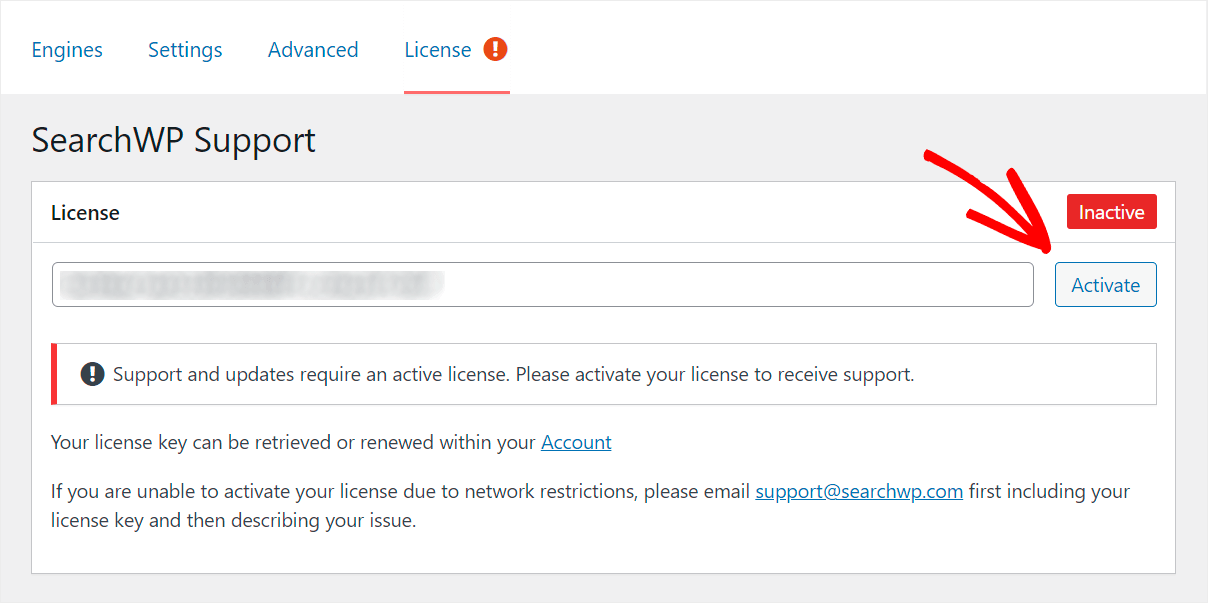Click the red underline beneath the License tab

tap(457, 92)
